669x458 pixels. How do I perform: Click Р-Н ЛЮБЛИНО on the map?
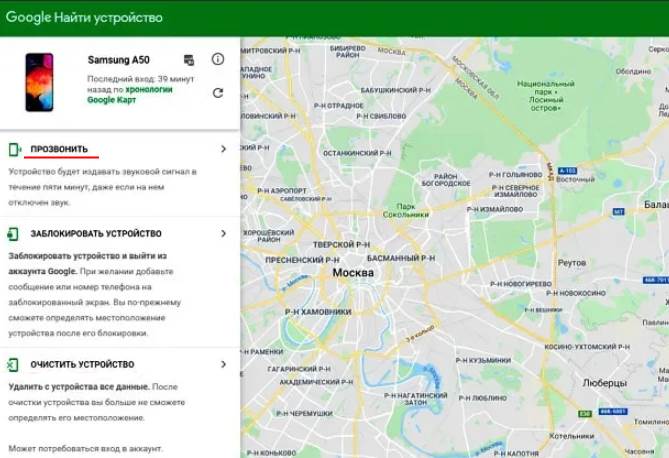pyautogui.click(x=483, y=398)
